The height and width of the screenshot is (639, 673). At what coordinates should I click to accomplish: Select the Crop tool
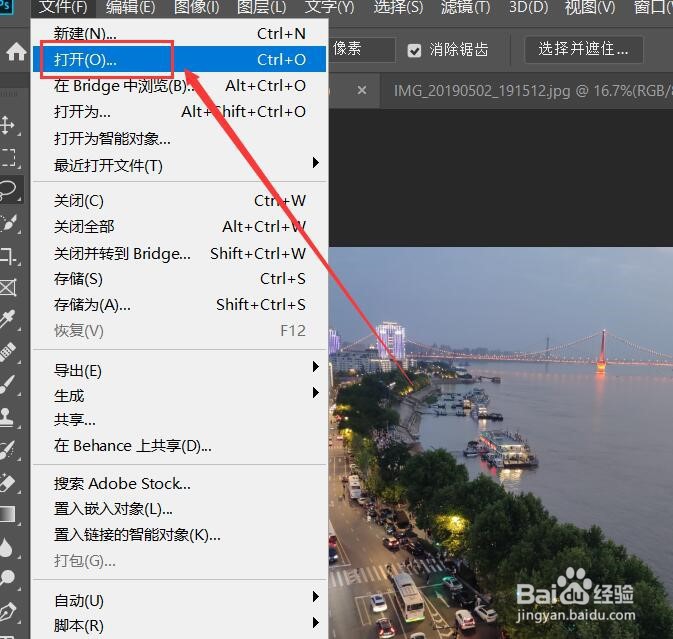pyautogui.click(x=8, y=255)
